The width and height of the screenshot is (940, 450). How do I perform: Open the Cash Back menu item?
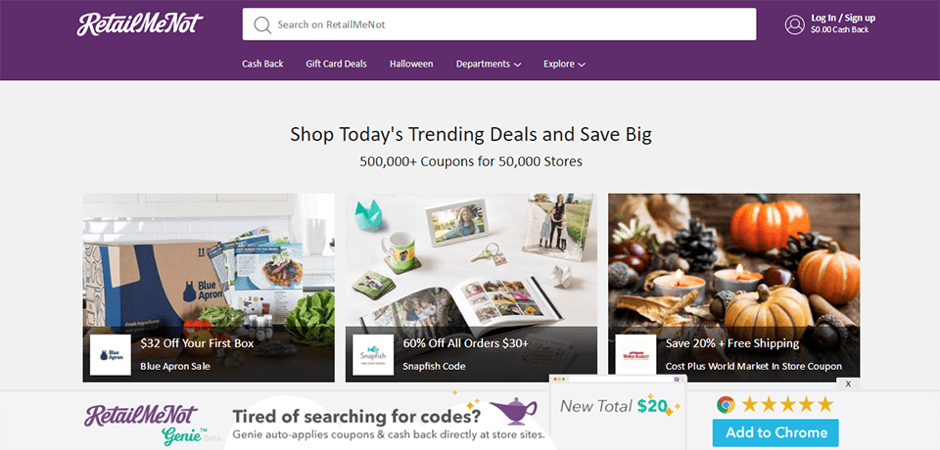click(263, 64)
